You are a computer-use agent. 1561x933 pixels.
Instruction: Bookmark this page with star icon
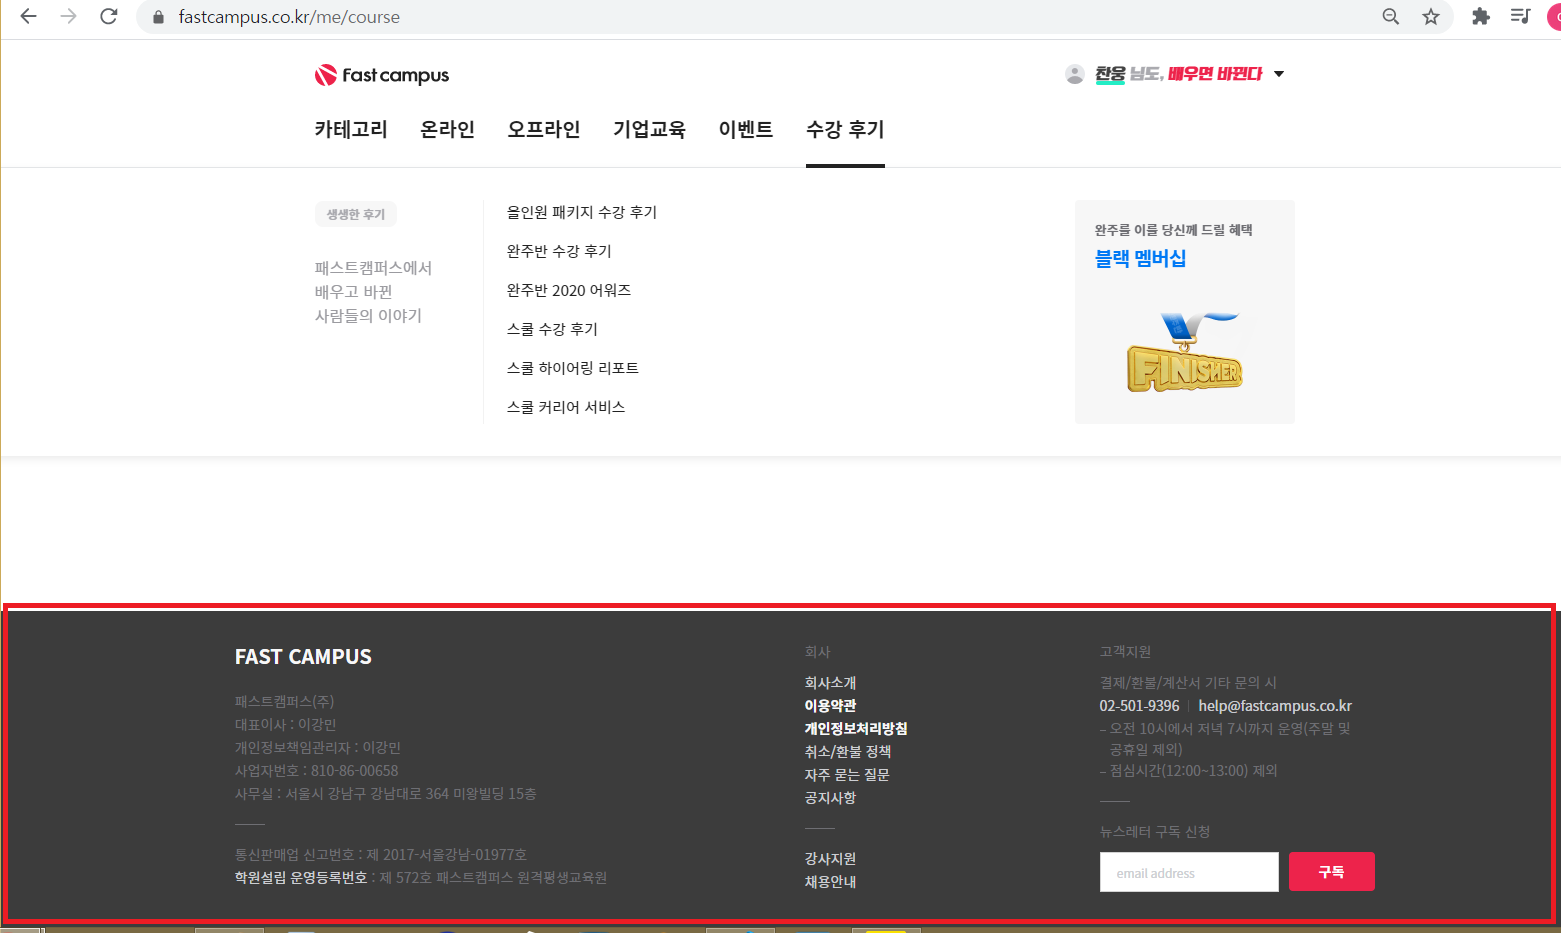point(1431,16)
